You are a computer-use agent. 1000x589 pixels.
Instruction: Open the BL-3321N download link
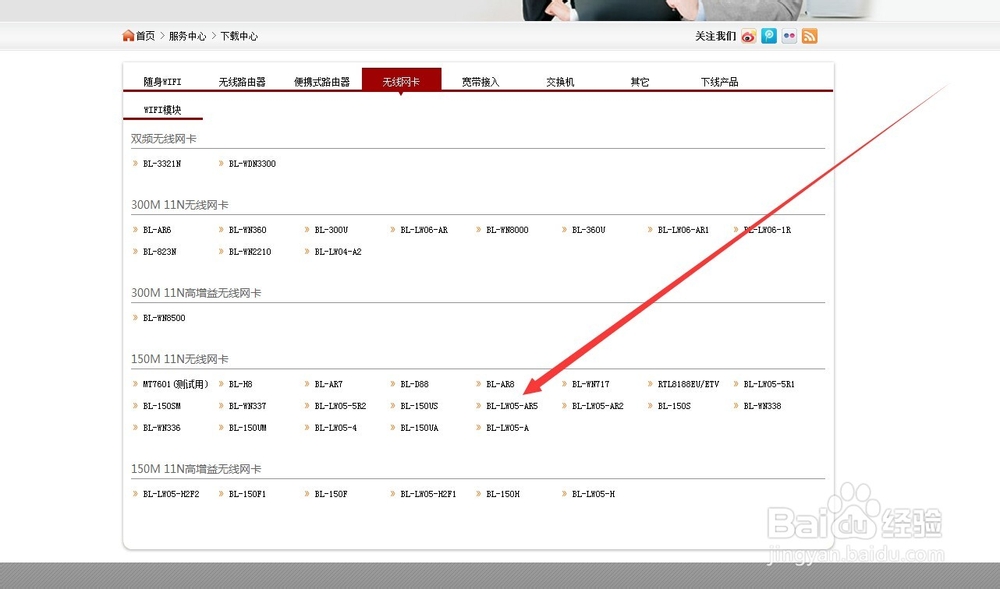click(162, 164)
